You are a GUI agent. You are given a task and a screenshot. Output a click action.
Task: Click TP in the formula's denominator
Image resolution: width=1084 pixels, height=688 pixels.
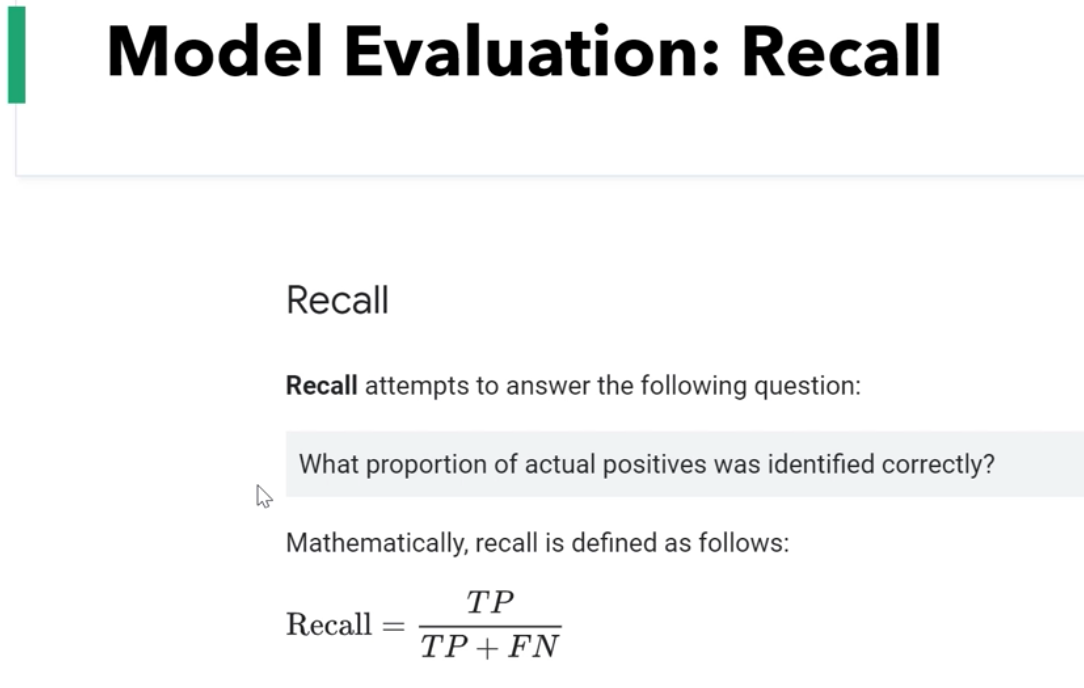(x=443, y=647)
